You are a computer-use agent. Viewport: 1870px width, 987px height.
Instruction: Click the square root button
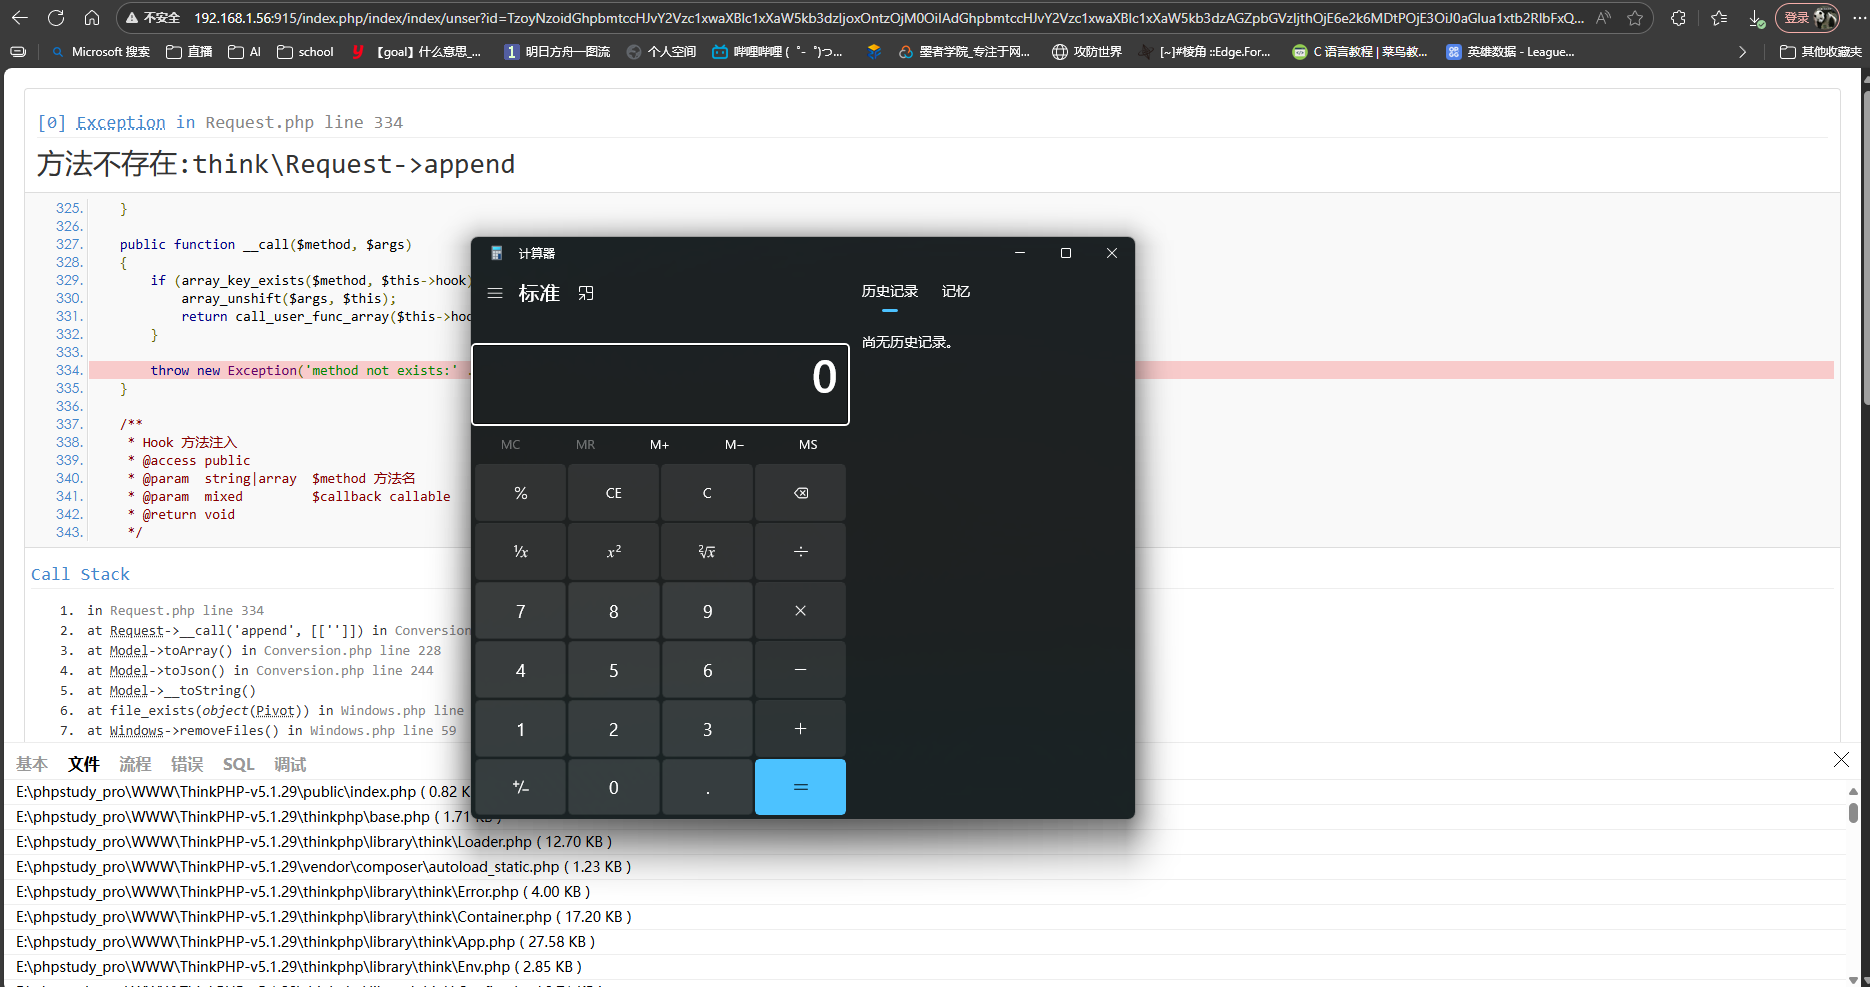point(707,552)
